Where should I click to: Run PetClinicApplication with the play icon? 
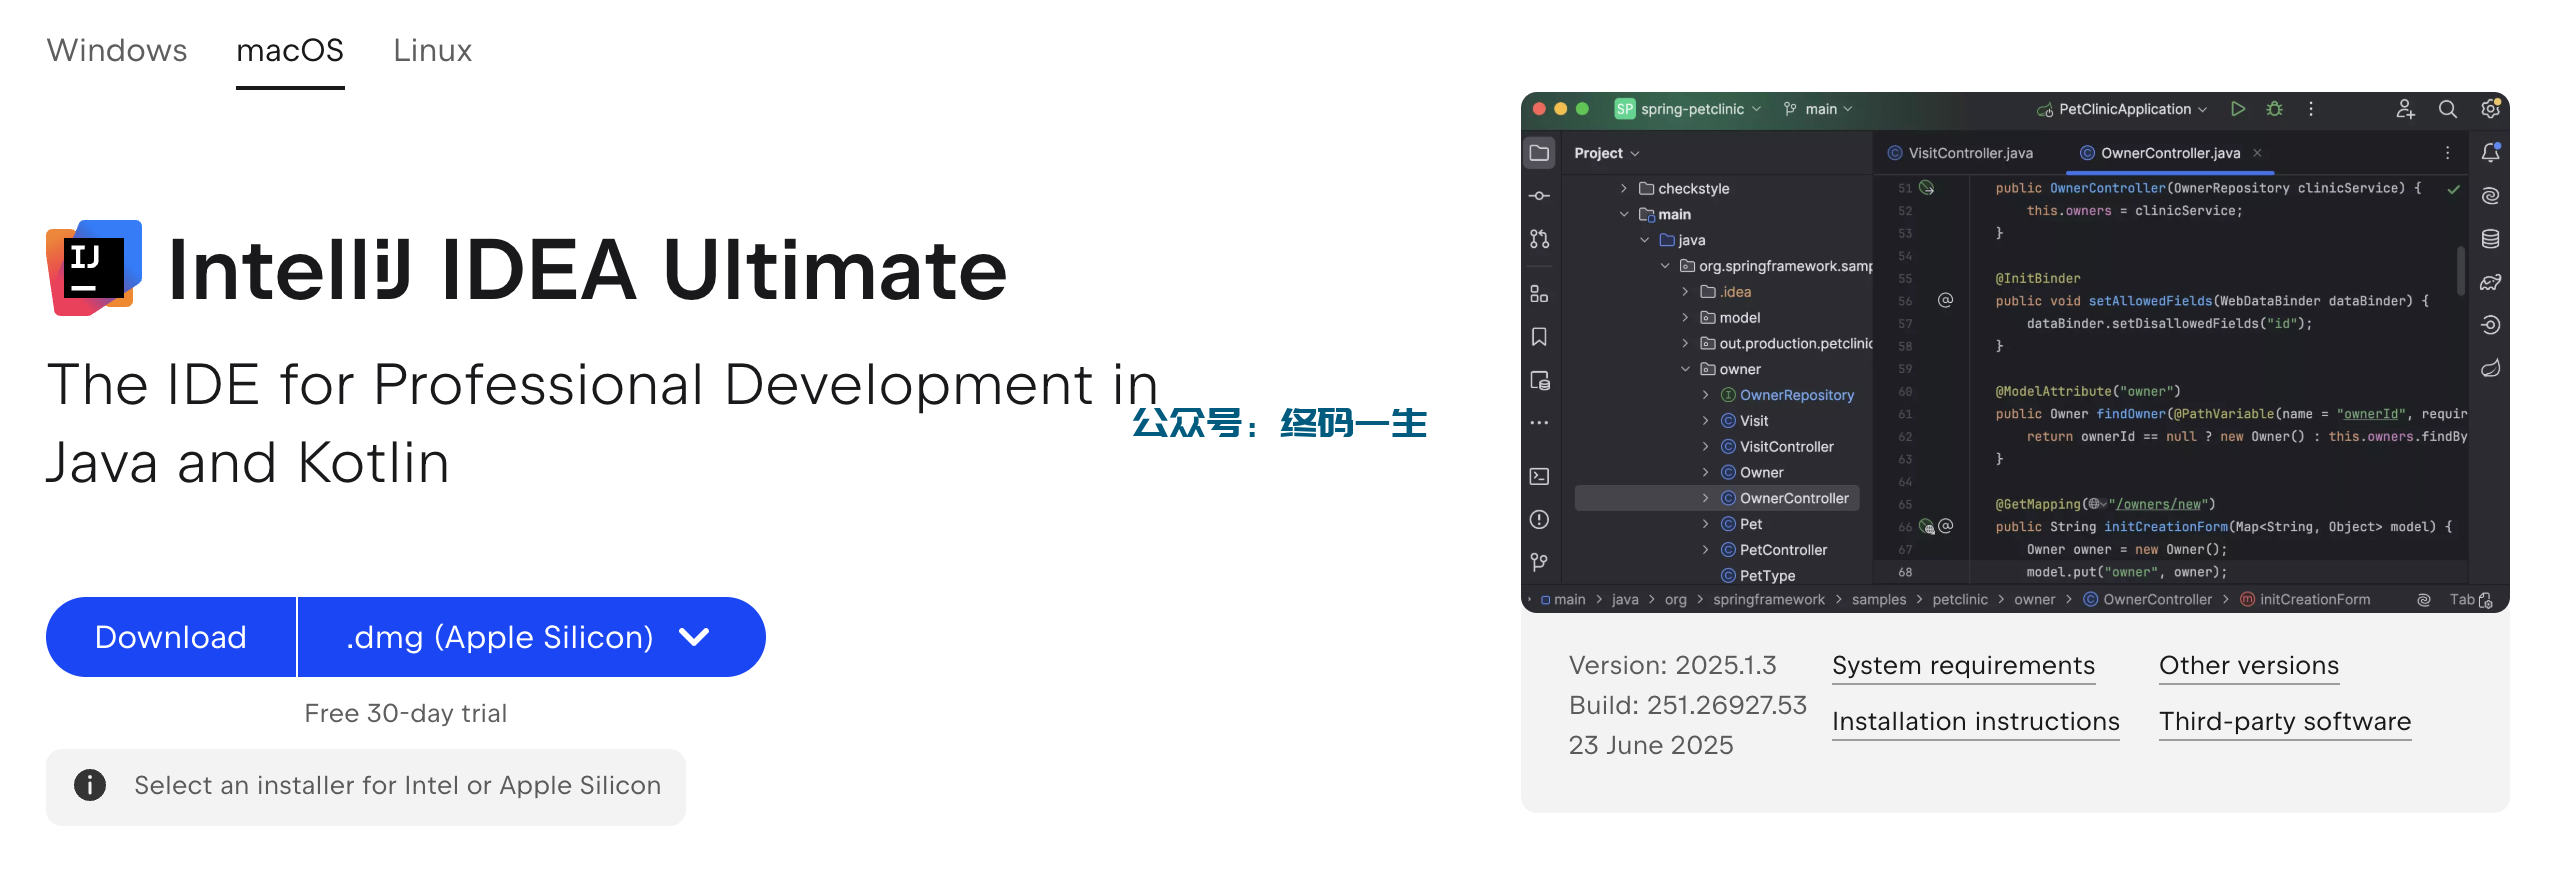[x=2238, y=109]
